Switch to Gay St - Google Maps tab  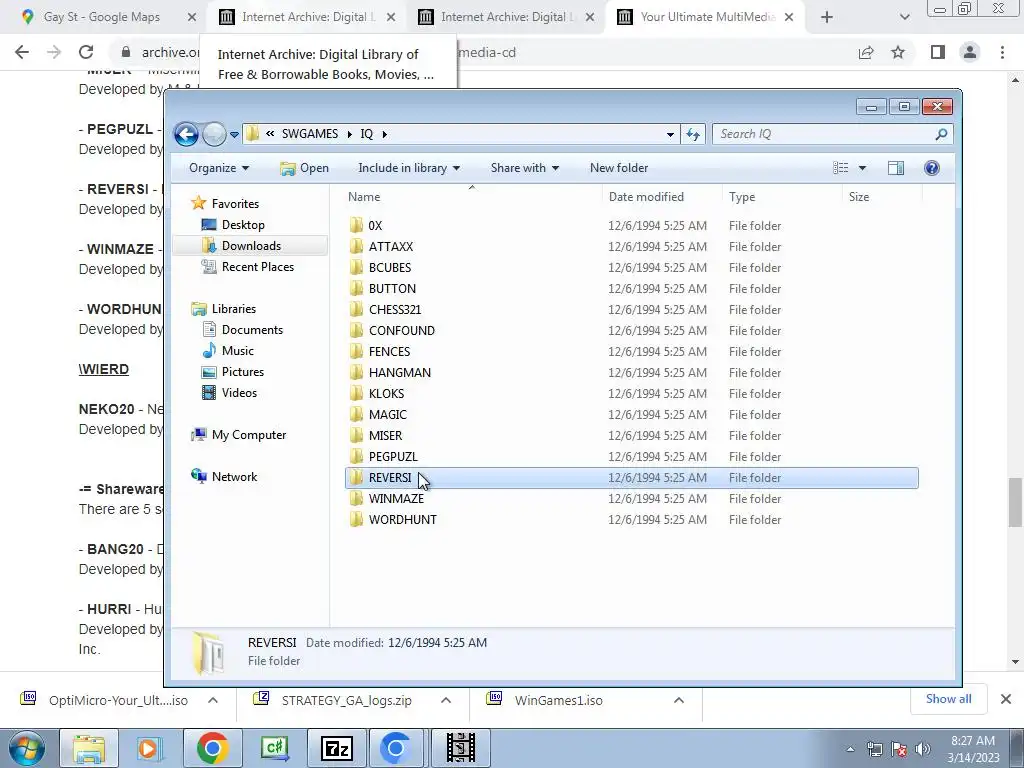pos(101,17)
